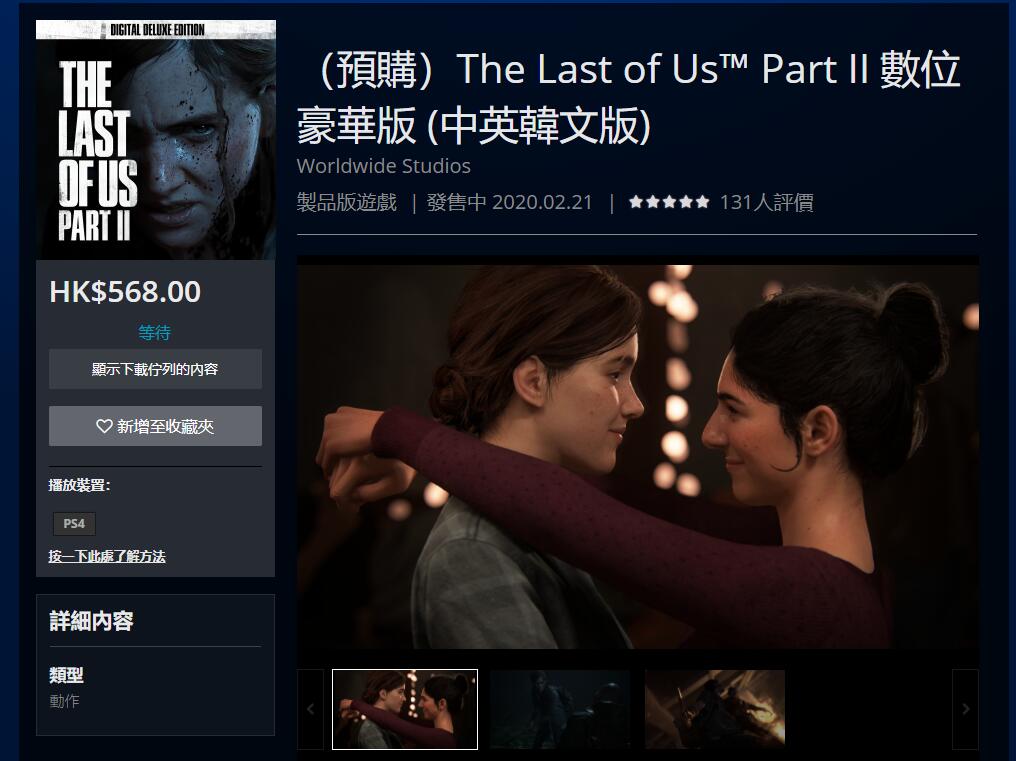Screen dimensions: 1016x761
Task: Click the heart icon on 新增至收藏夾
Action: [x=104, y=426]
